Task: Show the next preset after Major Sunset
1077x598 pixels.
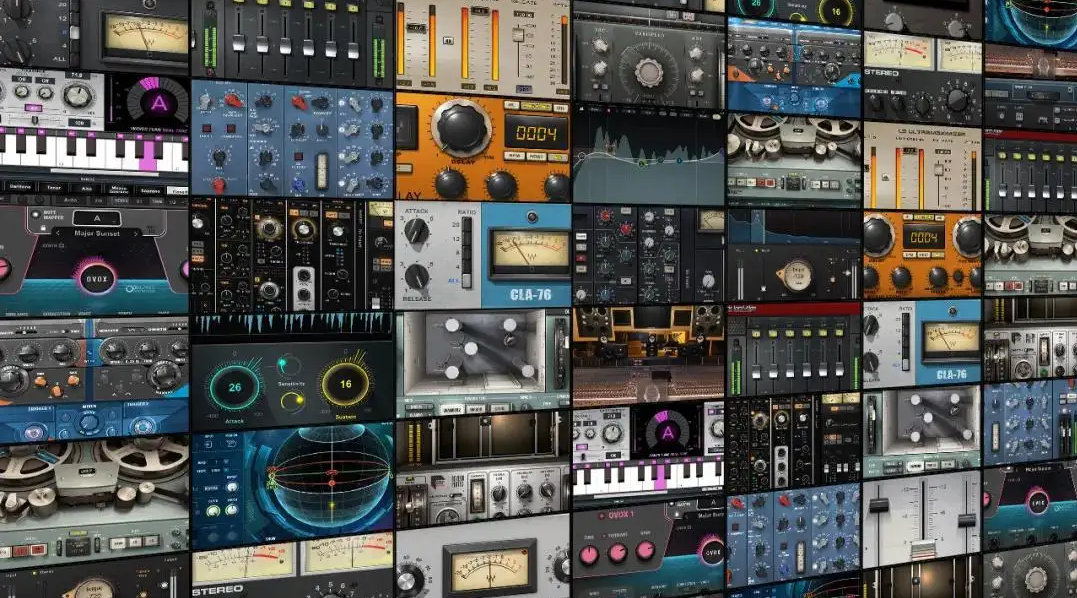Action: coord(135,233)
